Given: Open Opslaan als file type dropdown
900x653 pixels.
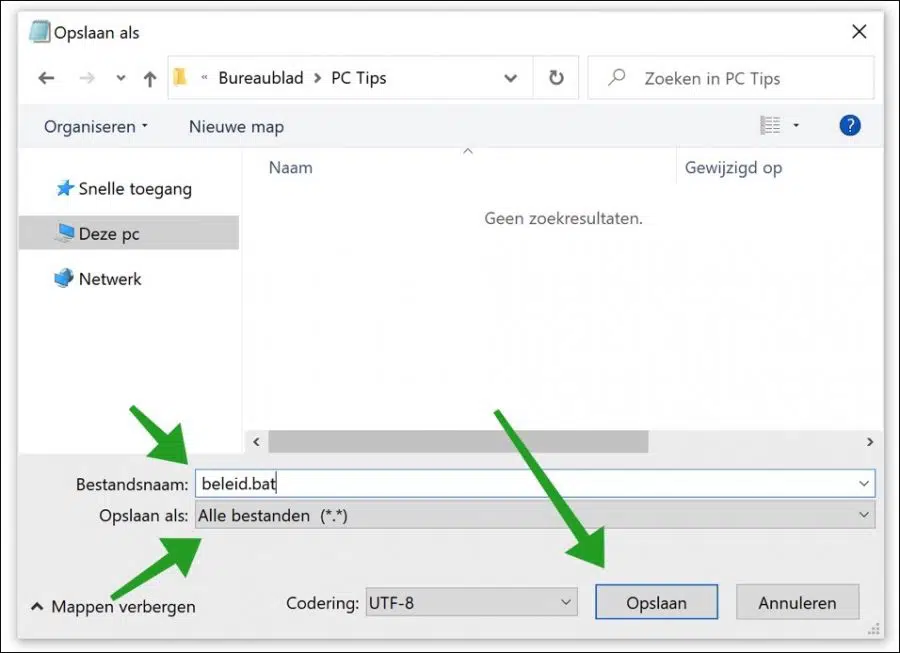Looking at the screenshot, I should click(535, 515).
